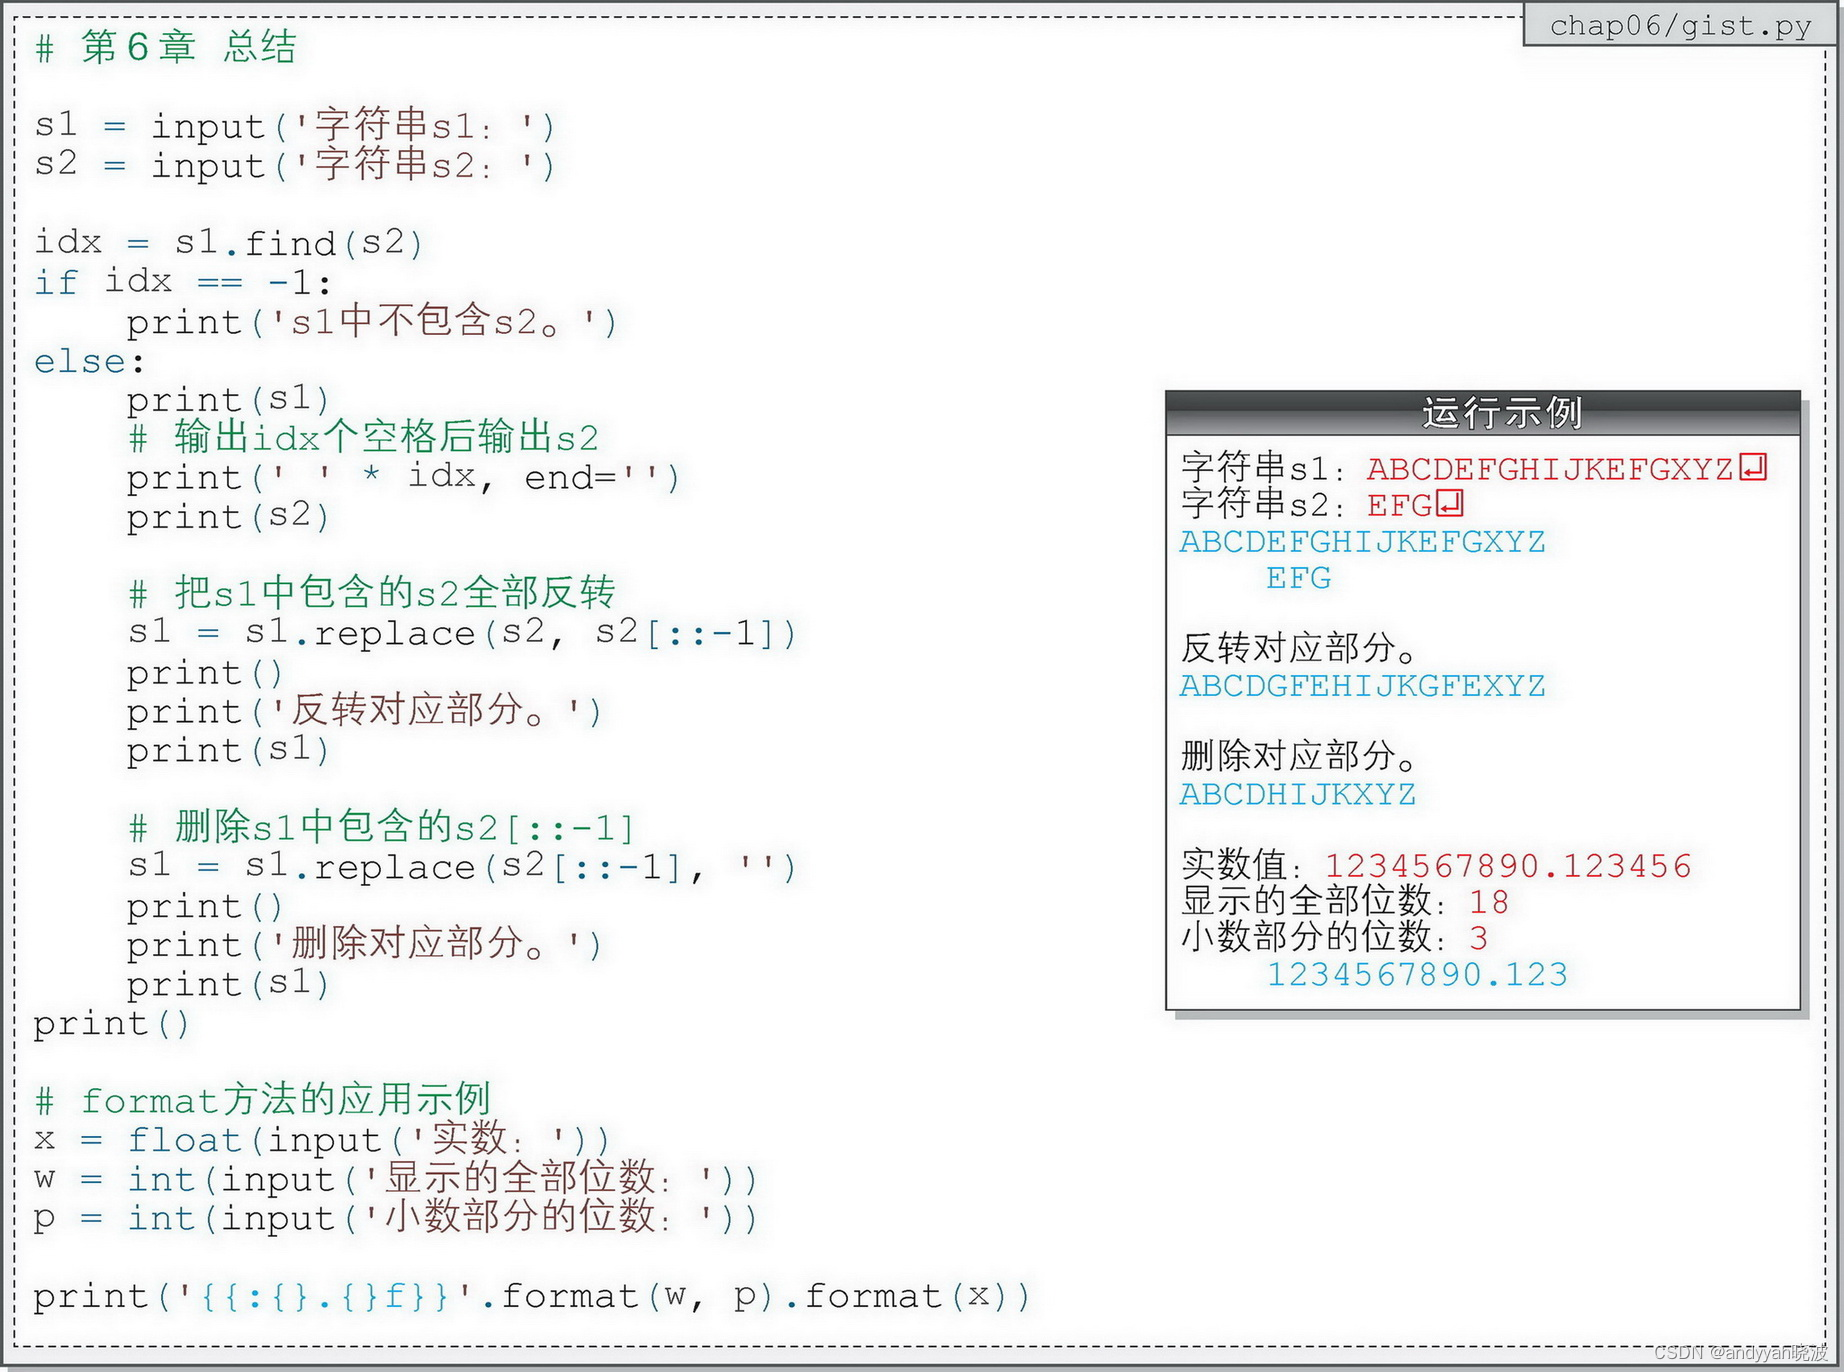Click the comment '# 把s1中包含的s2全部反转'
This screenshot has width=1844, height=1372.
(372, 593)
